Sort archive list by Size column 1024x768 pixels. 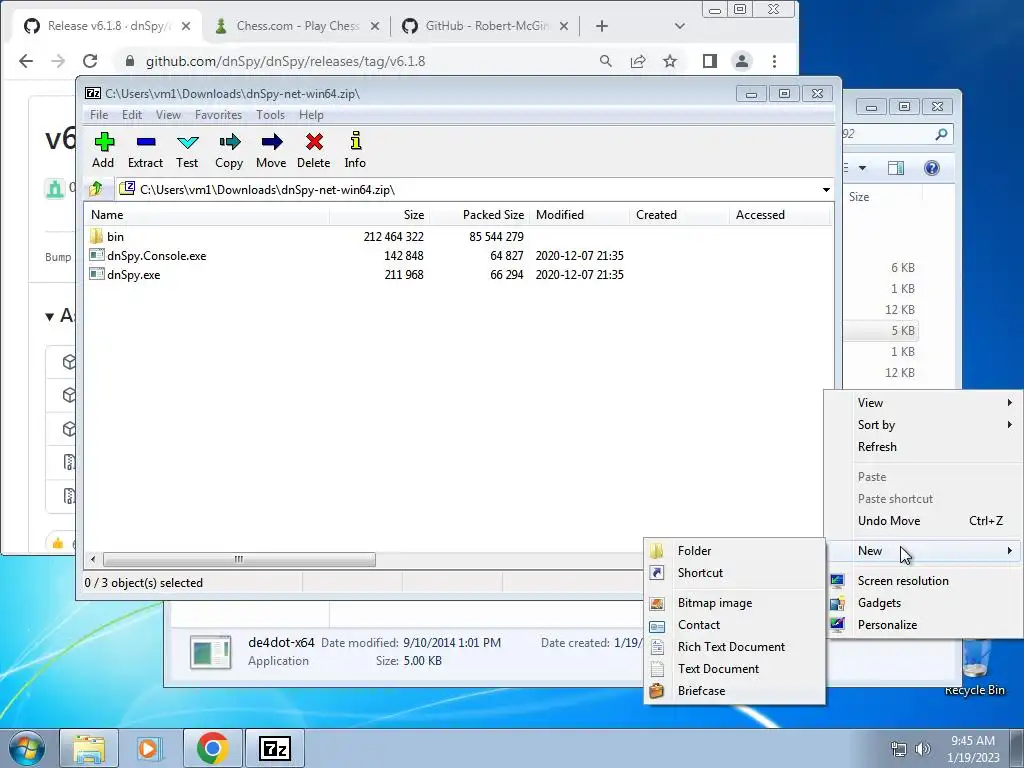point(379,215)
